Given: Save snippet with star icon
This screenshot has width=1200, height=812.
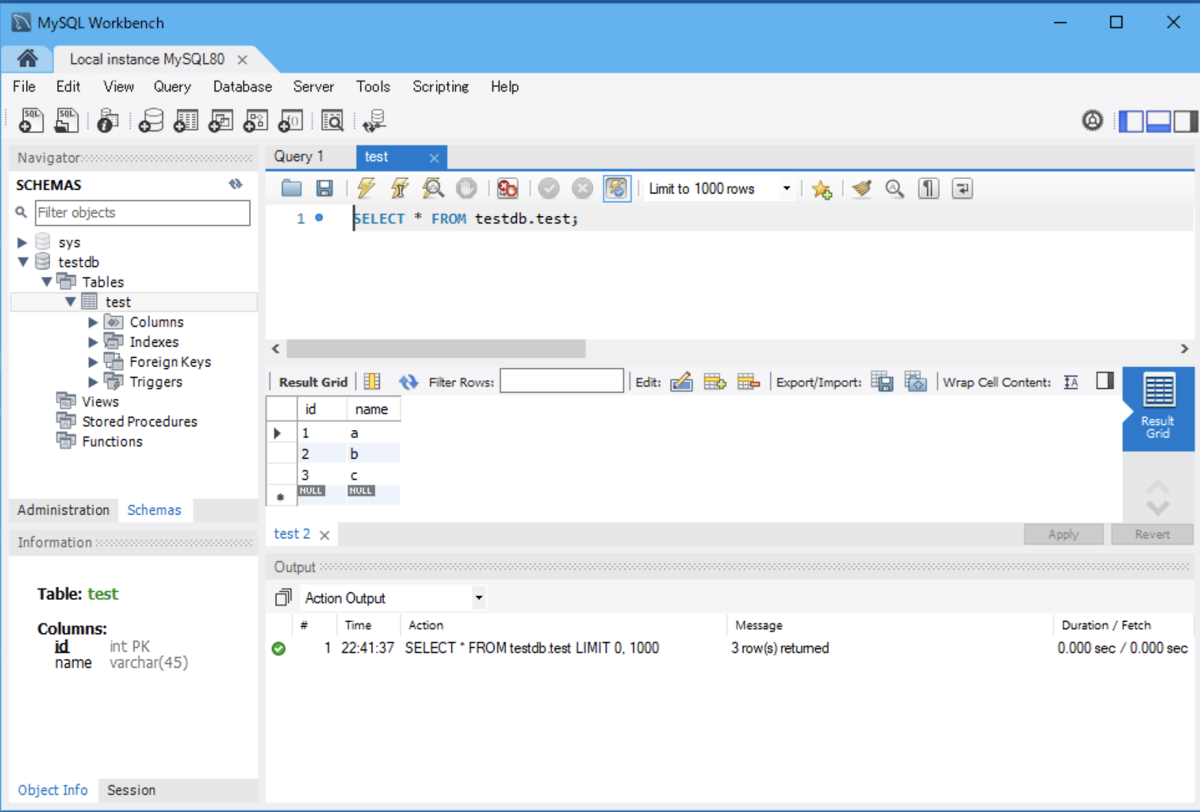Looking at the screenshot, I should tap(822, 188).
